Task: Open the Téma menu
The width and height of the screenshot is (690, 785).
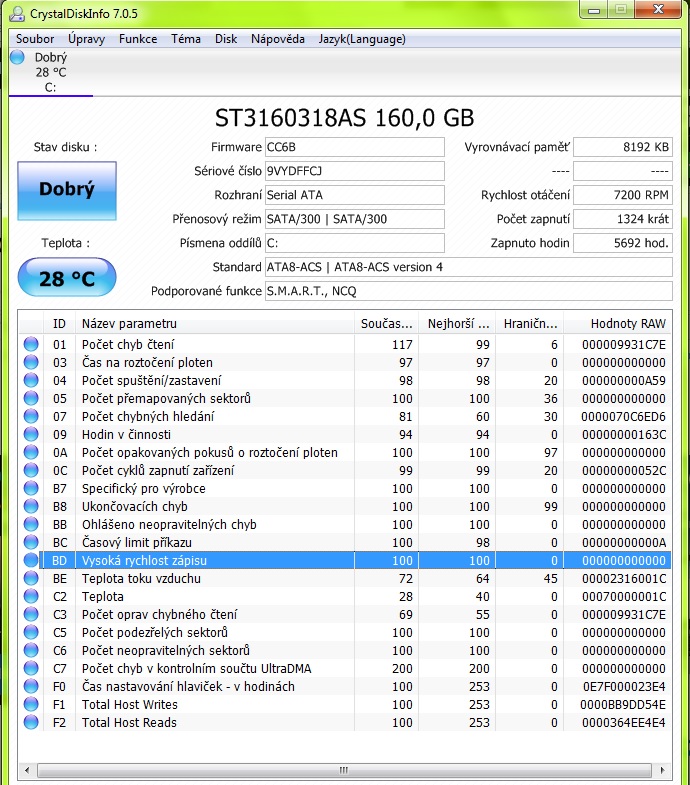Action: [x=186, y=39]
